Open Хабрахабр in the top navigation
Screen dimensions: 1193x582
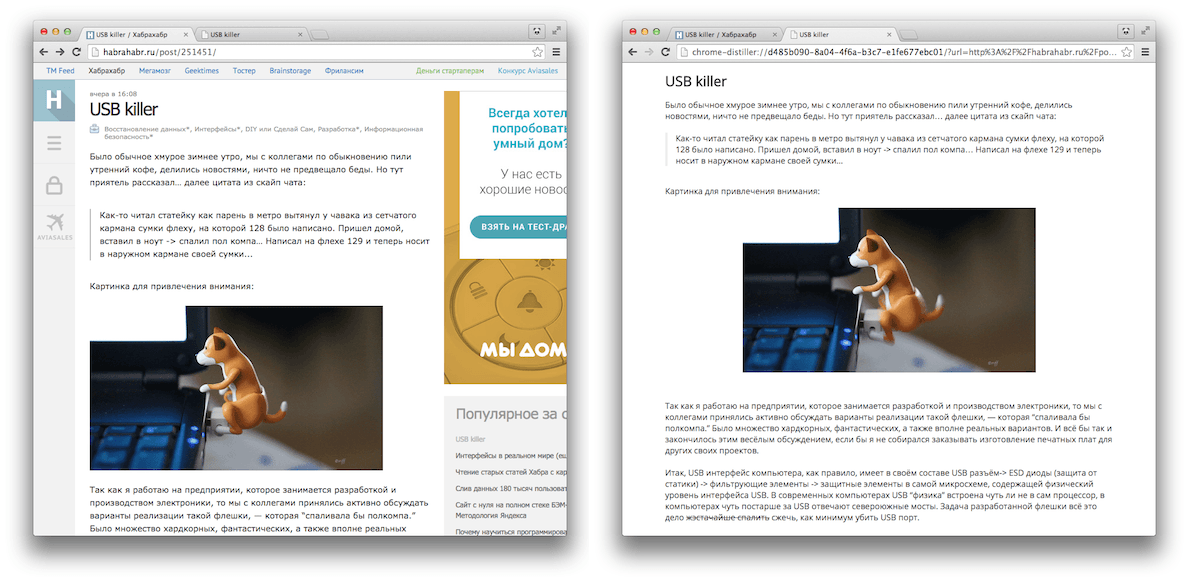[107, 71]
